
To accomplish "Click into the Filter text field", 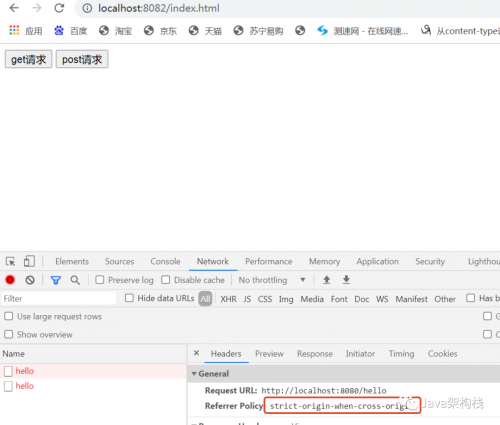I will pos(59,299).
